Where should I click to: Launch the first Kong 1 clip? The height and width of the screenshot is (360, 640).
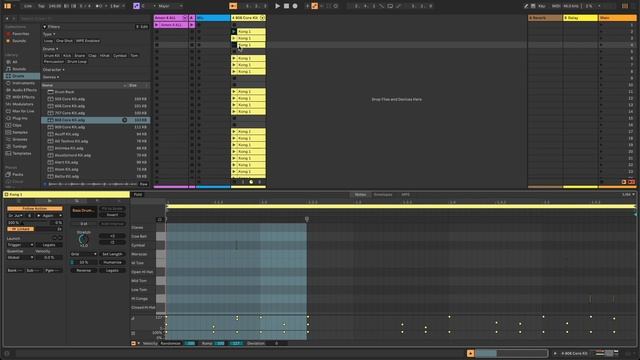[x=234, y=31]
